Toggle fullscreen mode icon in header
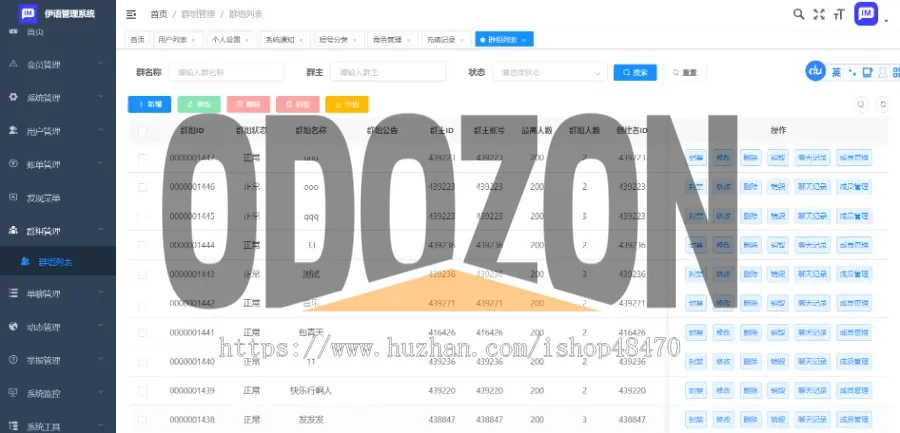This screenshot has height=433, width=900. (x=819, y=14)
